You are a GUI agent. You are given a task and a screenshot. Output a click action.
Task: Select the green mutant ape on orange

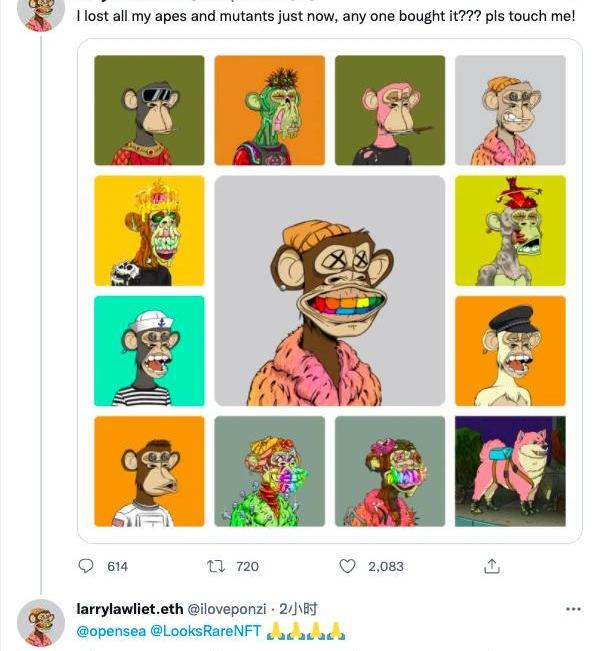(269, 110)
